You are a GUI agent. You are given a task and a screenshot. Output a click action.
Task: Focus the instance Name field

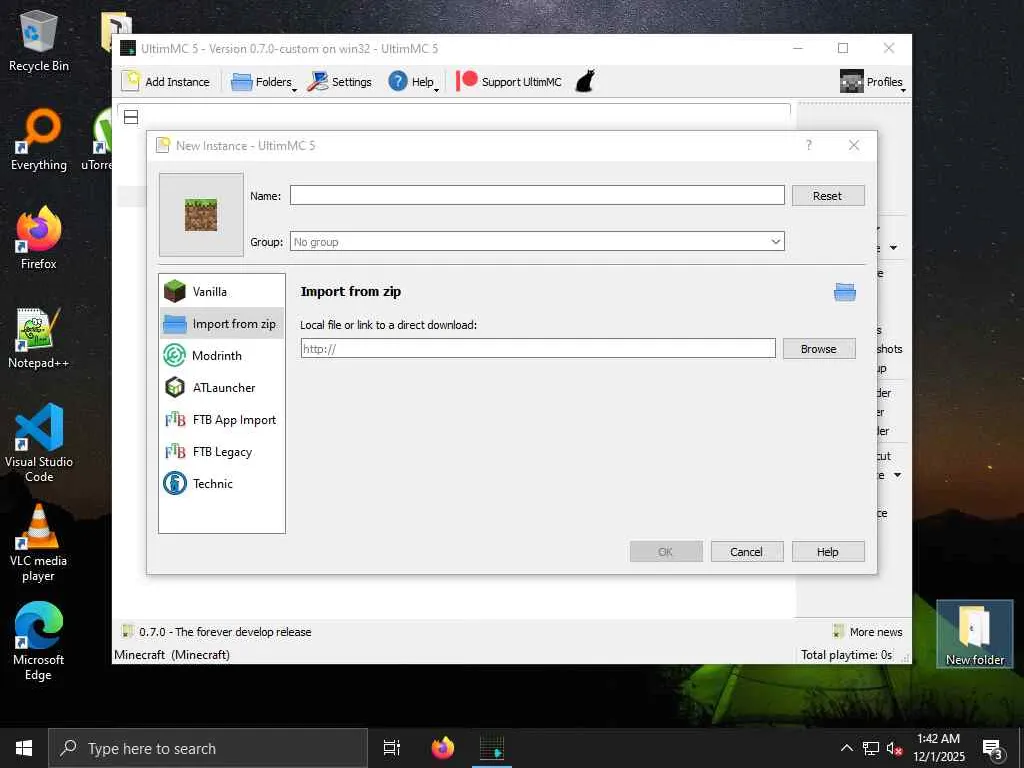point(537,195)
